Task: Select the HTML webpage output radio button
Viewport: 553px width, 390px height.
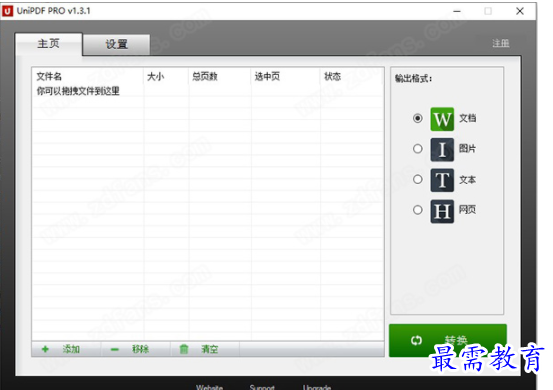Action: 418,210
